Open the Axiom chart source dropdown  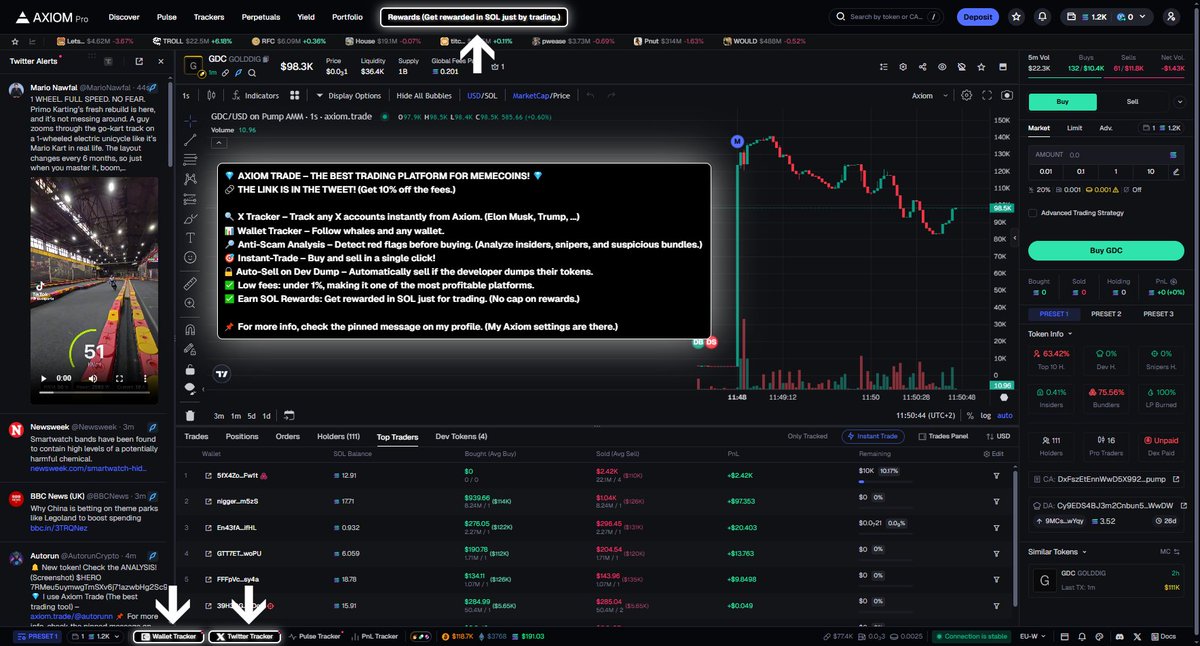pos(928,96)
